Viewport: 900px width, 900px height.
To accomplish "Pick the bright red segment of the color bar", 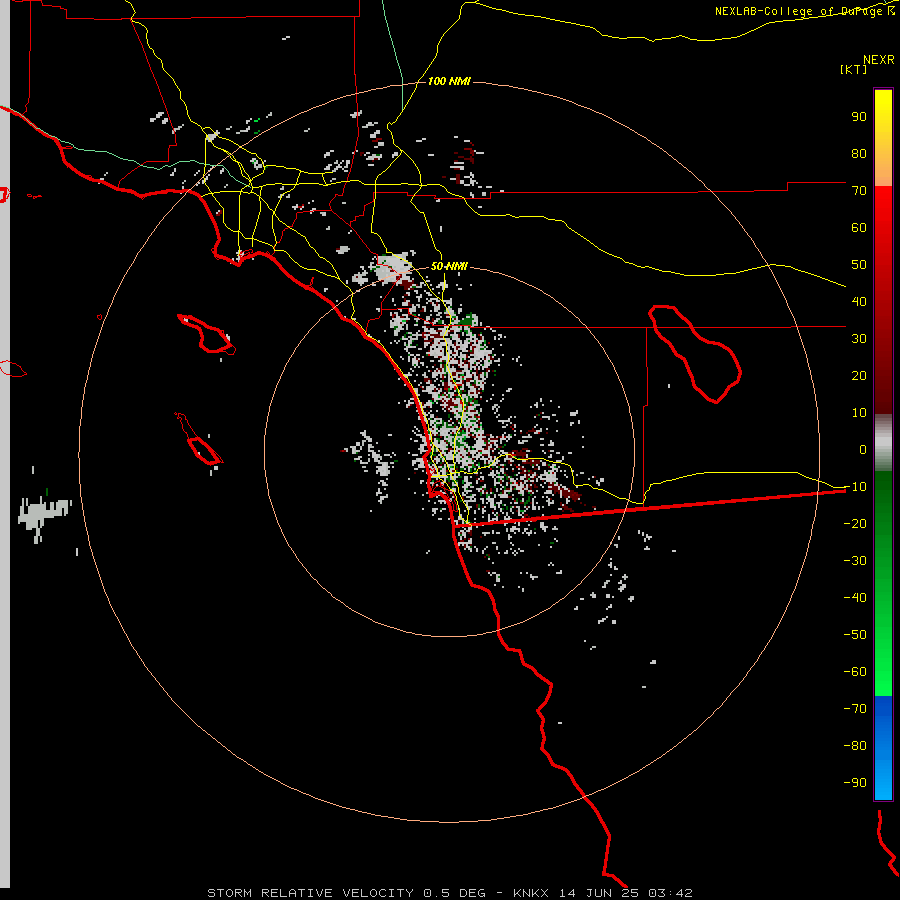I will coord(883,215).
